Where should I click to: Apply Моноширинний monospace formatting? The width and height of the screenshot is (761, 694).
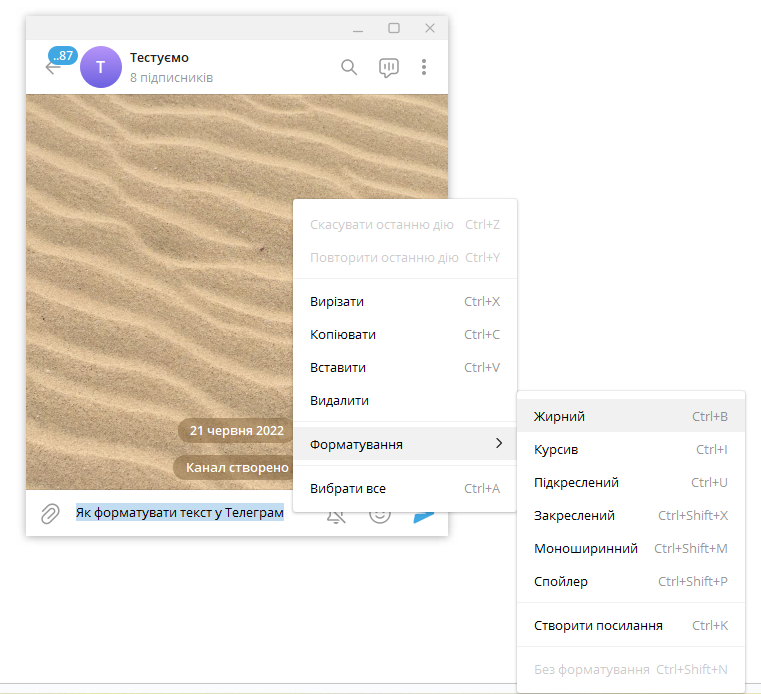630,548
